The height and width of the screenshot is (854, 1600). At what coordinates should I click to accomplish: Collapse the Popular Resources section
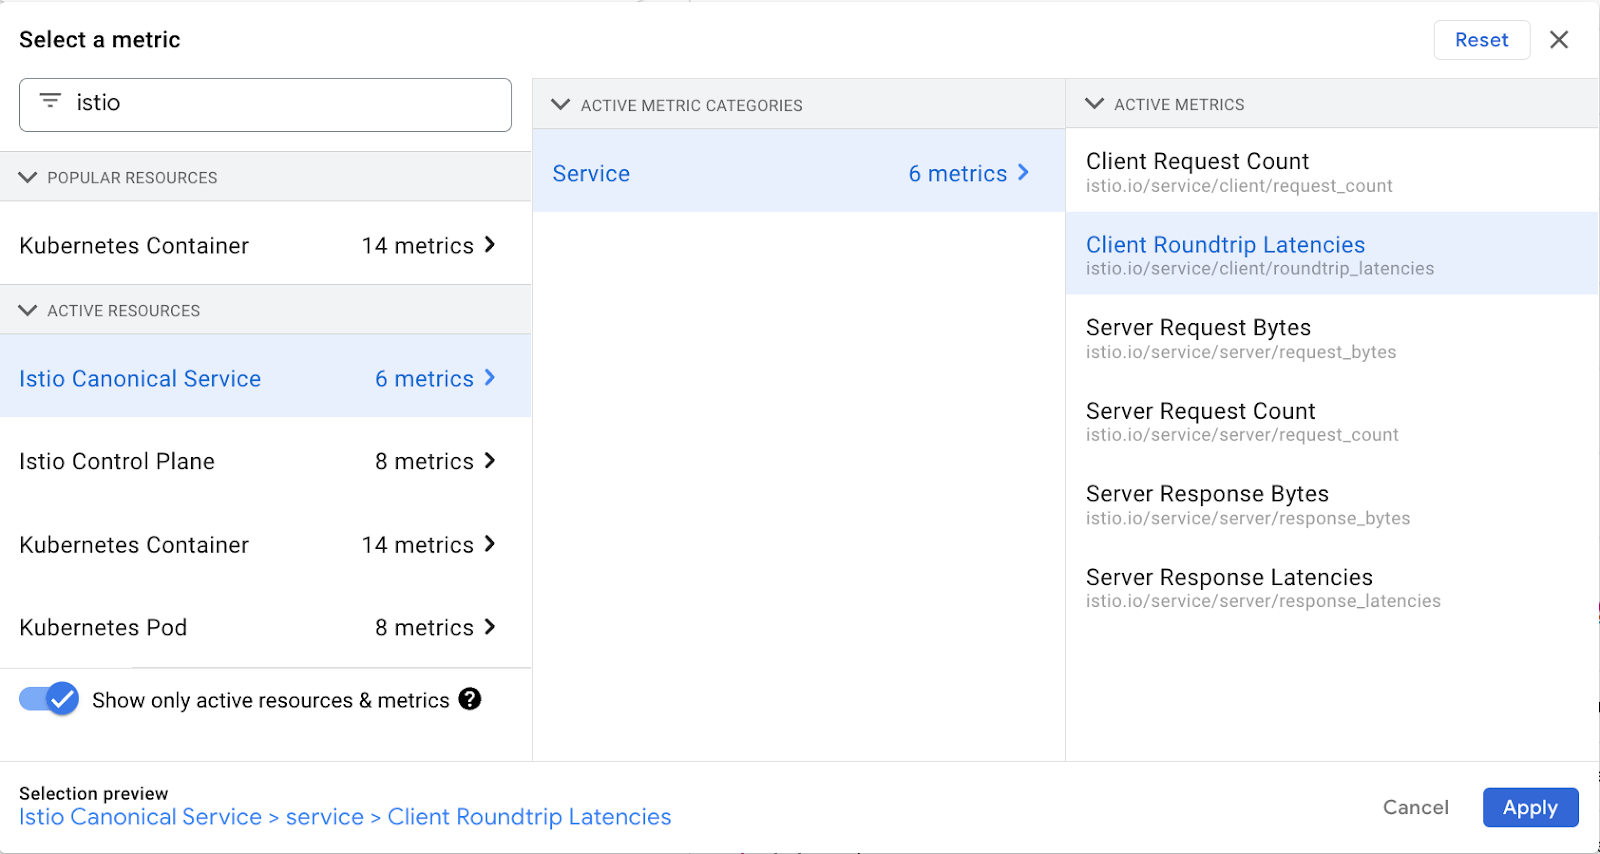pos(28,177)
